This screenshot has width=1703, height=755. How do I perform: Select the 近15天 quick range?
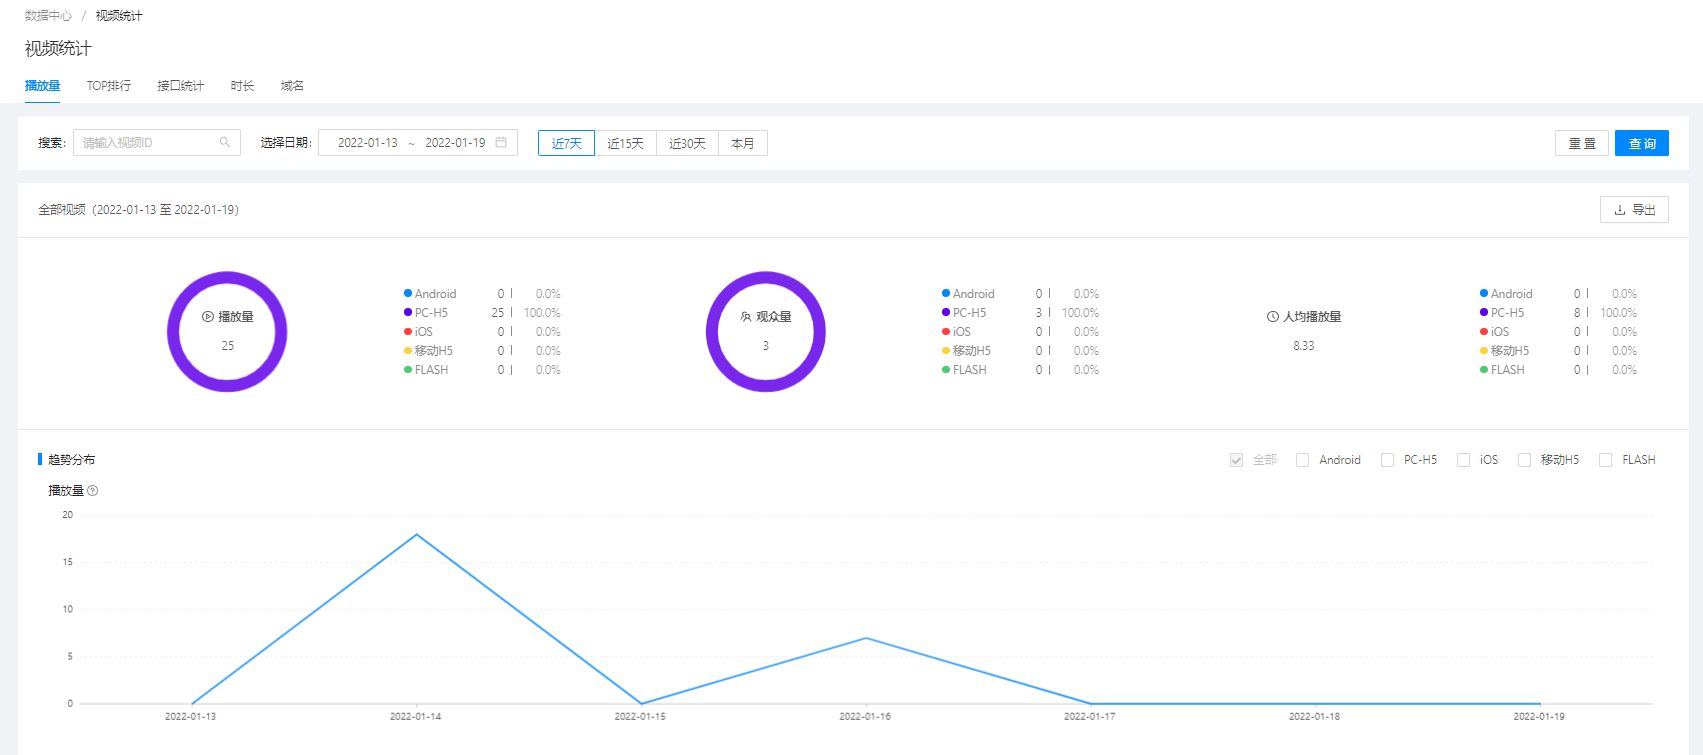[625, 143]
